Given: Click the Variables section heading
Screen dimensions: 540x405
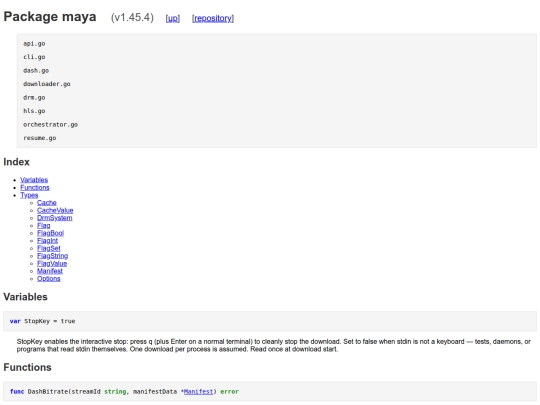Looking at the screenshot, I should [x=25, y=297].
